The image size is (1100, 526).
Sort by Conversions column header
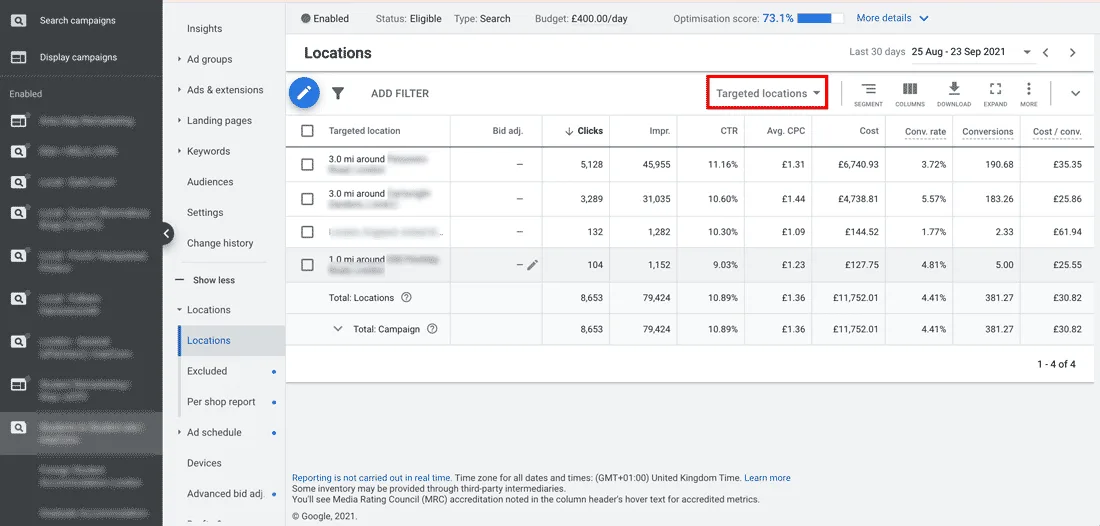[987, 131]
